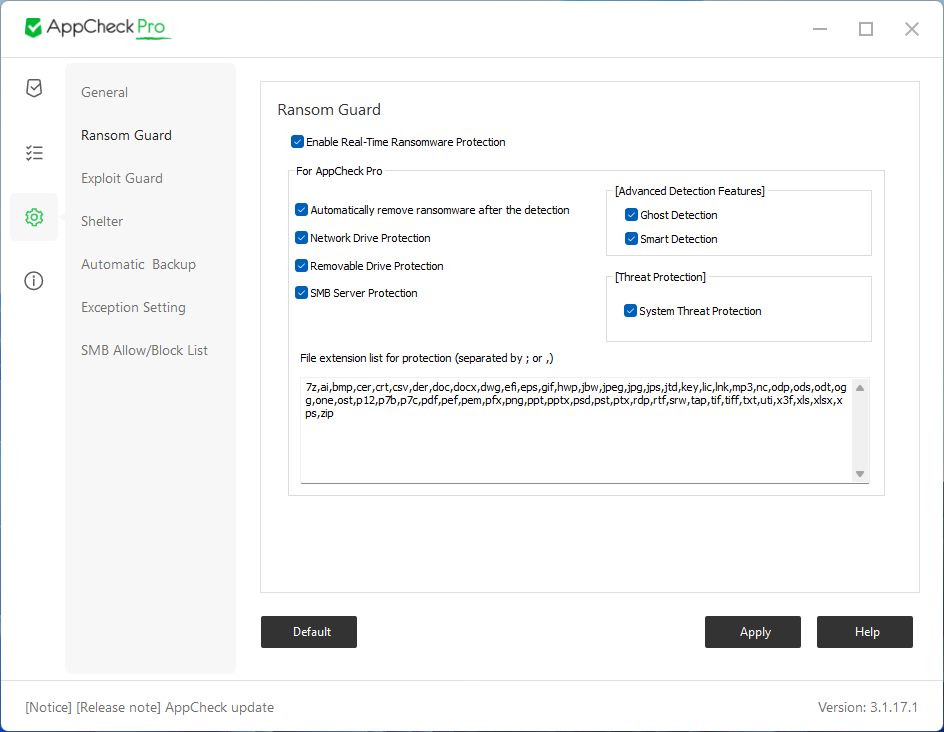
Task: Open the Exploit Guard settings tab
Action: [122, 178]
